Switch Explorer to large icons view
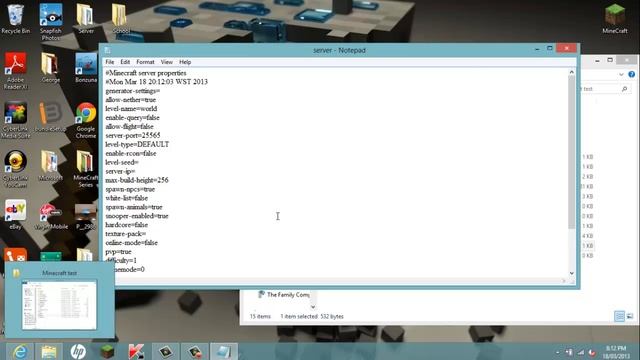This screenshot has height=360, width=640. [x=630, y=316]
